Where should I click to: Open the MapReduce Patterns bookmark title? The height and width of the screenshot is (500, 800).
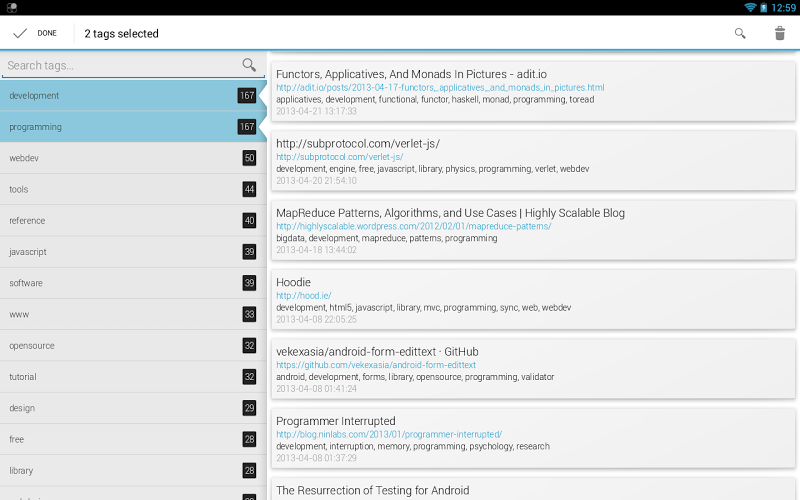[450, 213]
